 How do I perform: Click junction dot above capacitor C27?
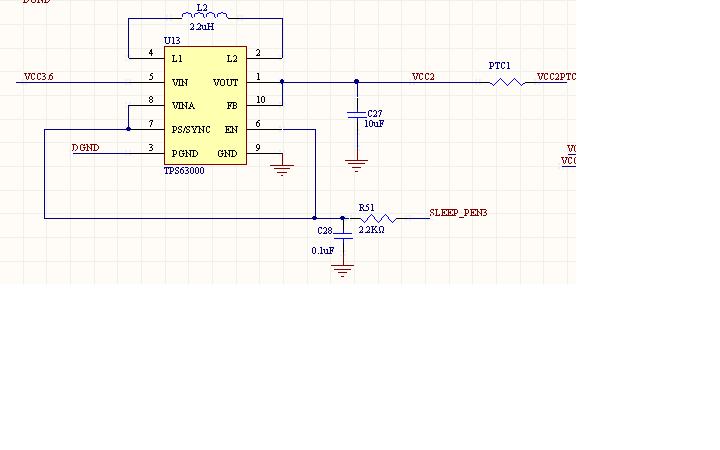pyautogui.click(x=356, y=81)
